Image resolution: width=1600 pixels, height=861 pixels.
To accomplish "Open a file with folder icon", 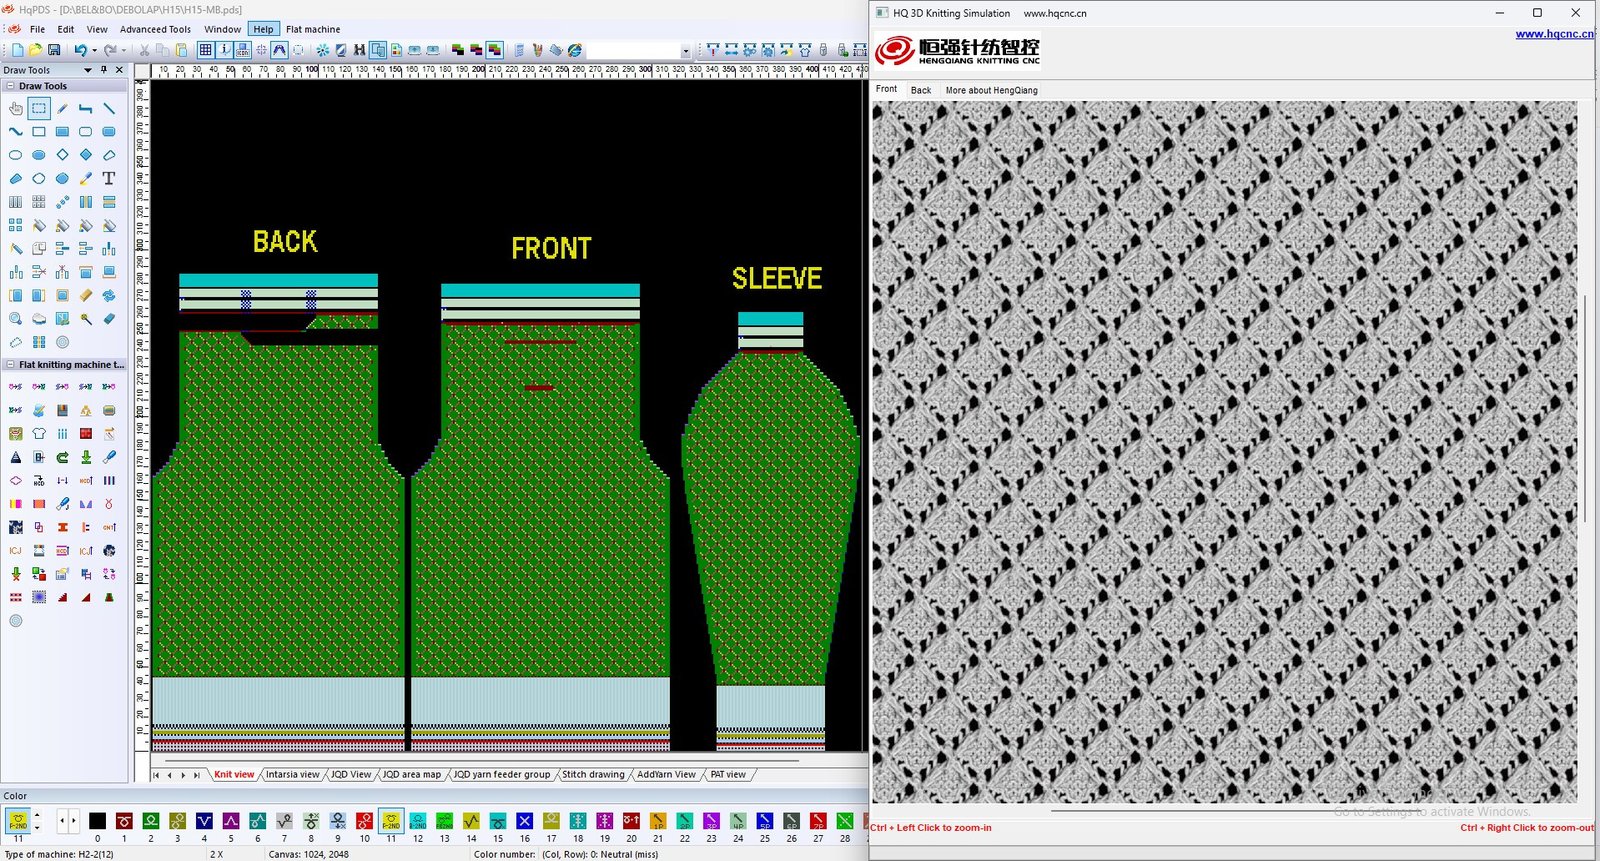I will pos(36,50).
